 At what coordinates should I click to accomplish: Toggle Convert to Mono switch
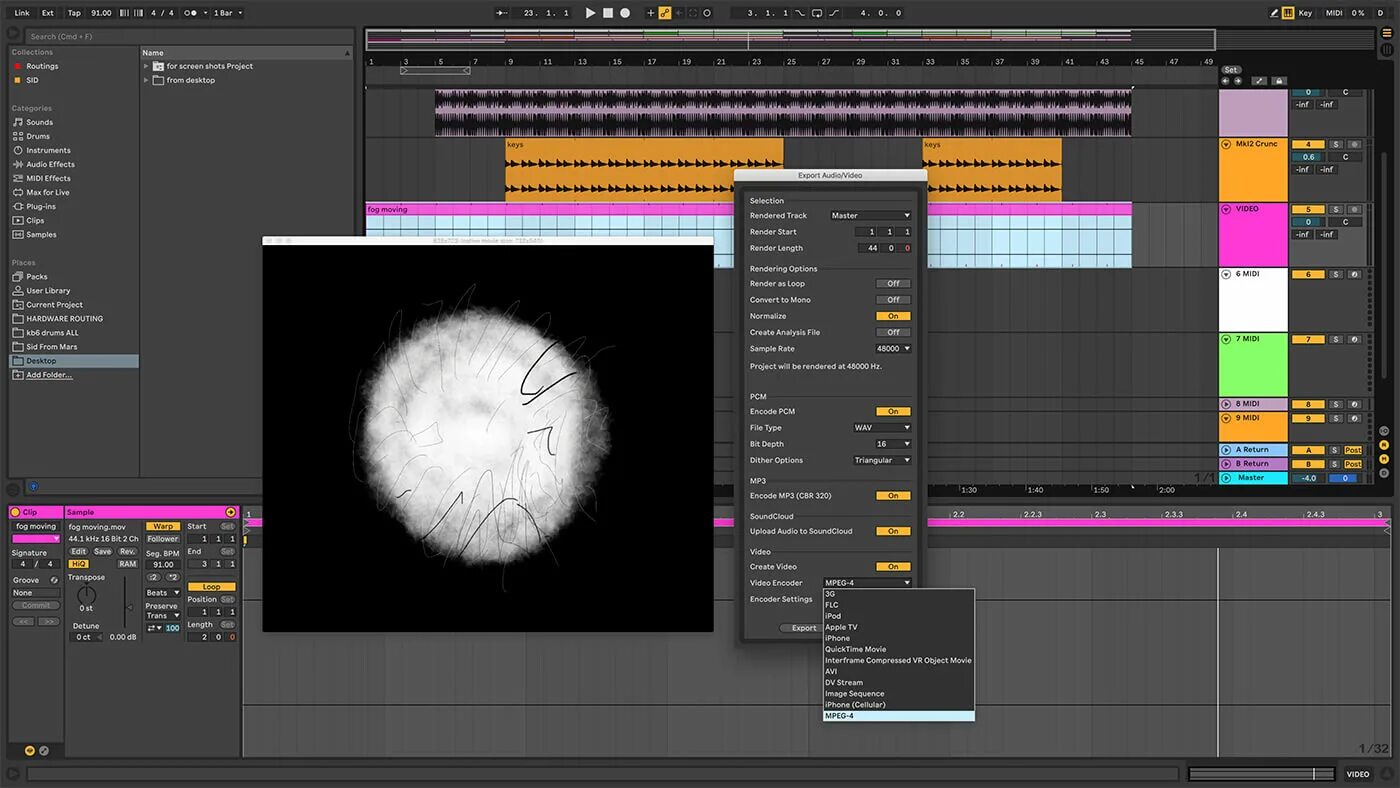[x=893, y=300]
